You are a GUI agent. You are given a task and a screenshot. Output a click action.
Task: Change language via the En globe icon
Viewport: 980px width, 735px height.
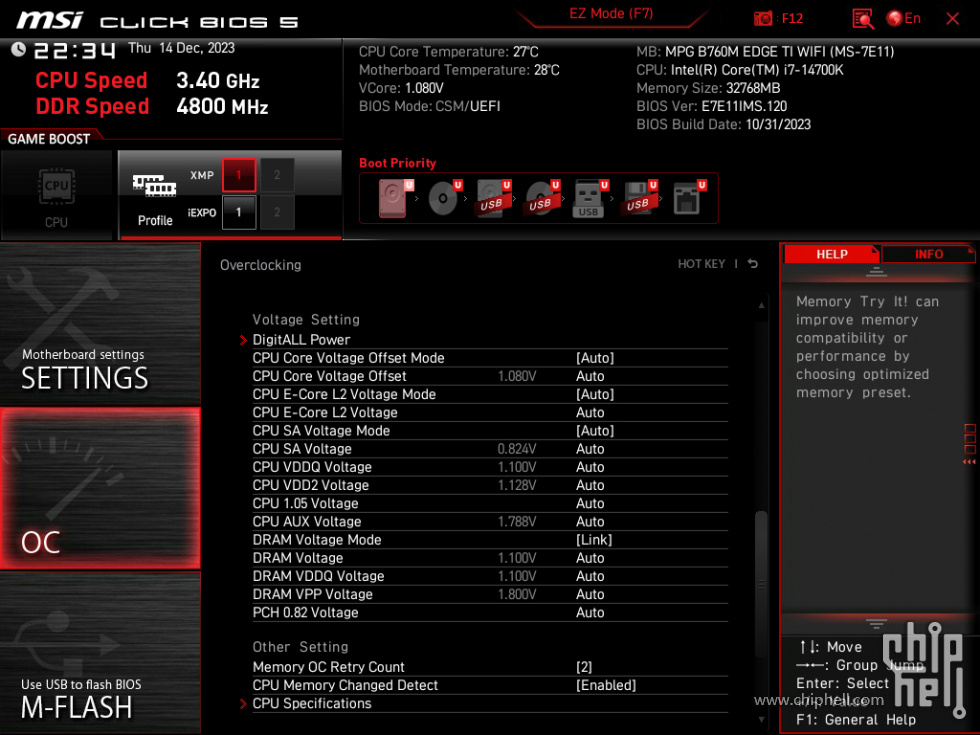tap(904, 18)
